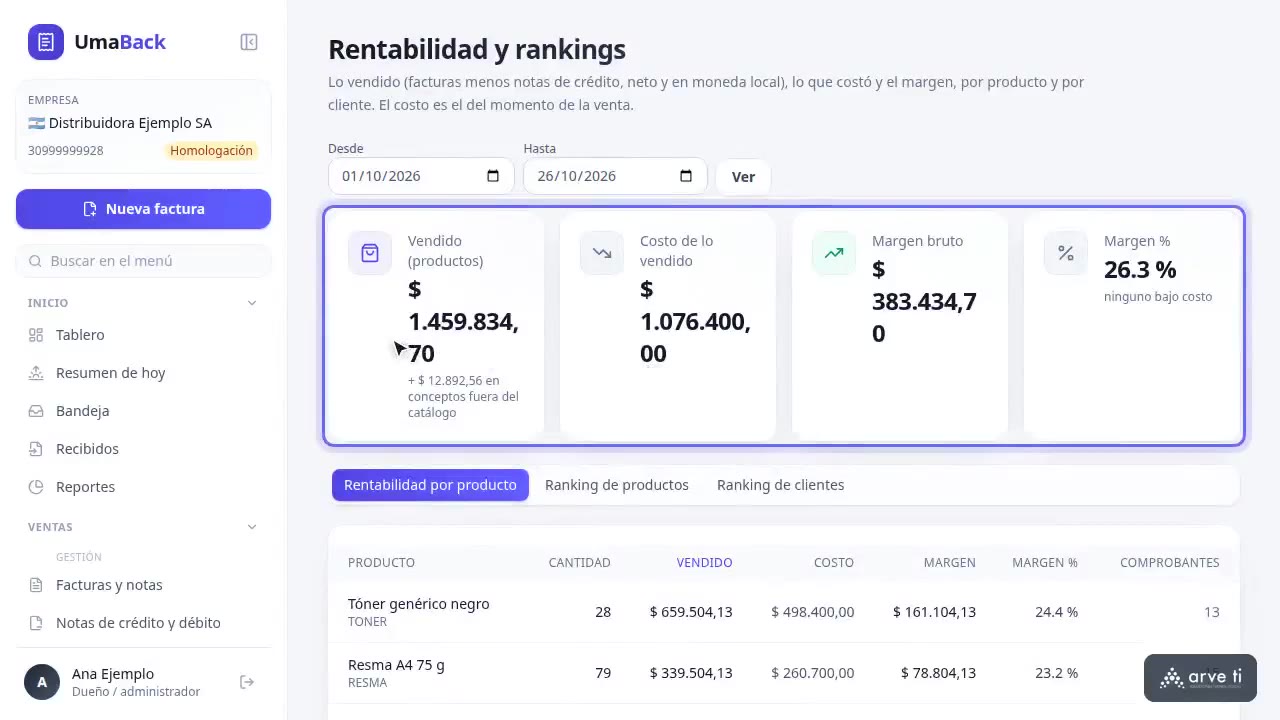Click the user avatar with letter A
The height and width of the screenshot is (720, 1280).
(x=42, y=682)
